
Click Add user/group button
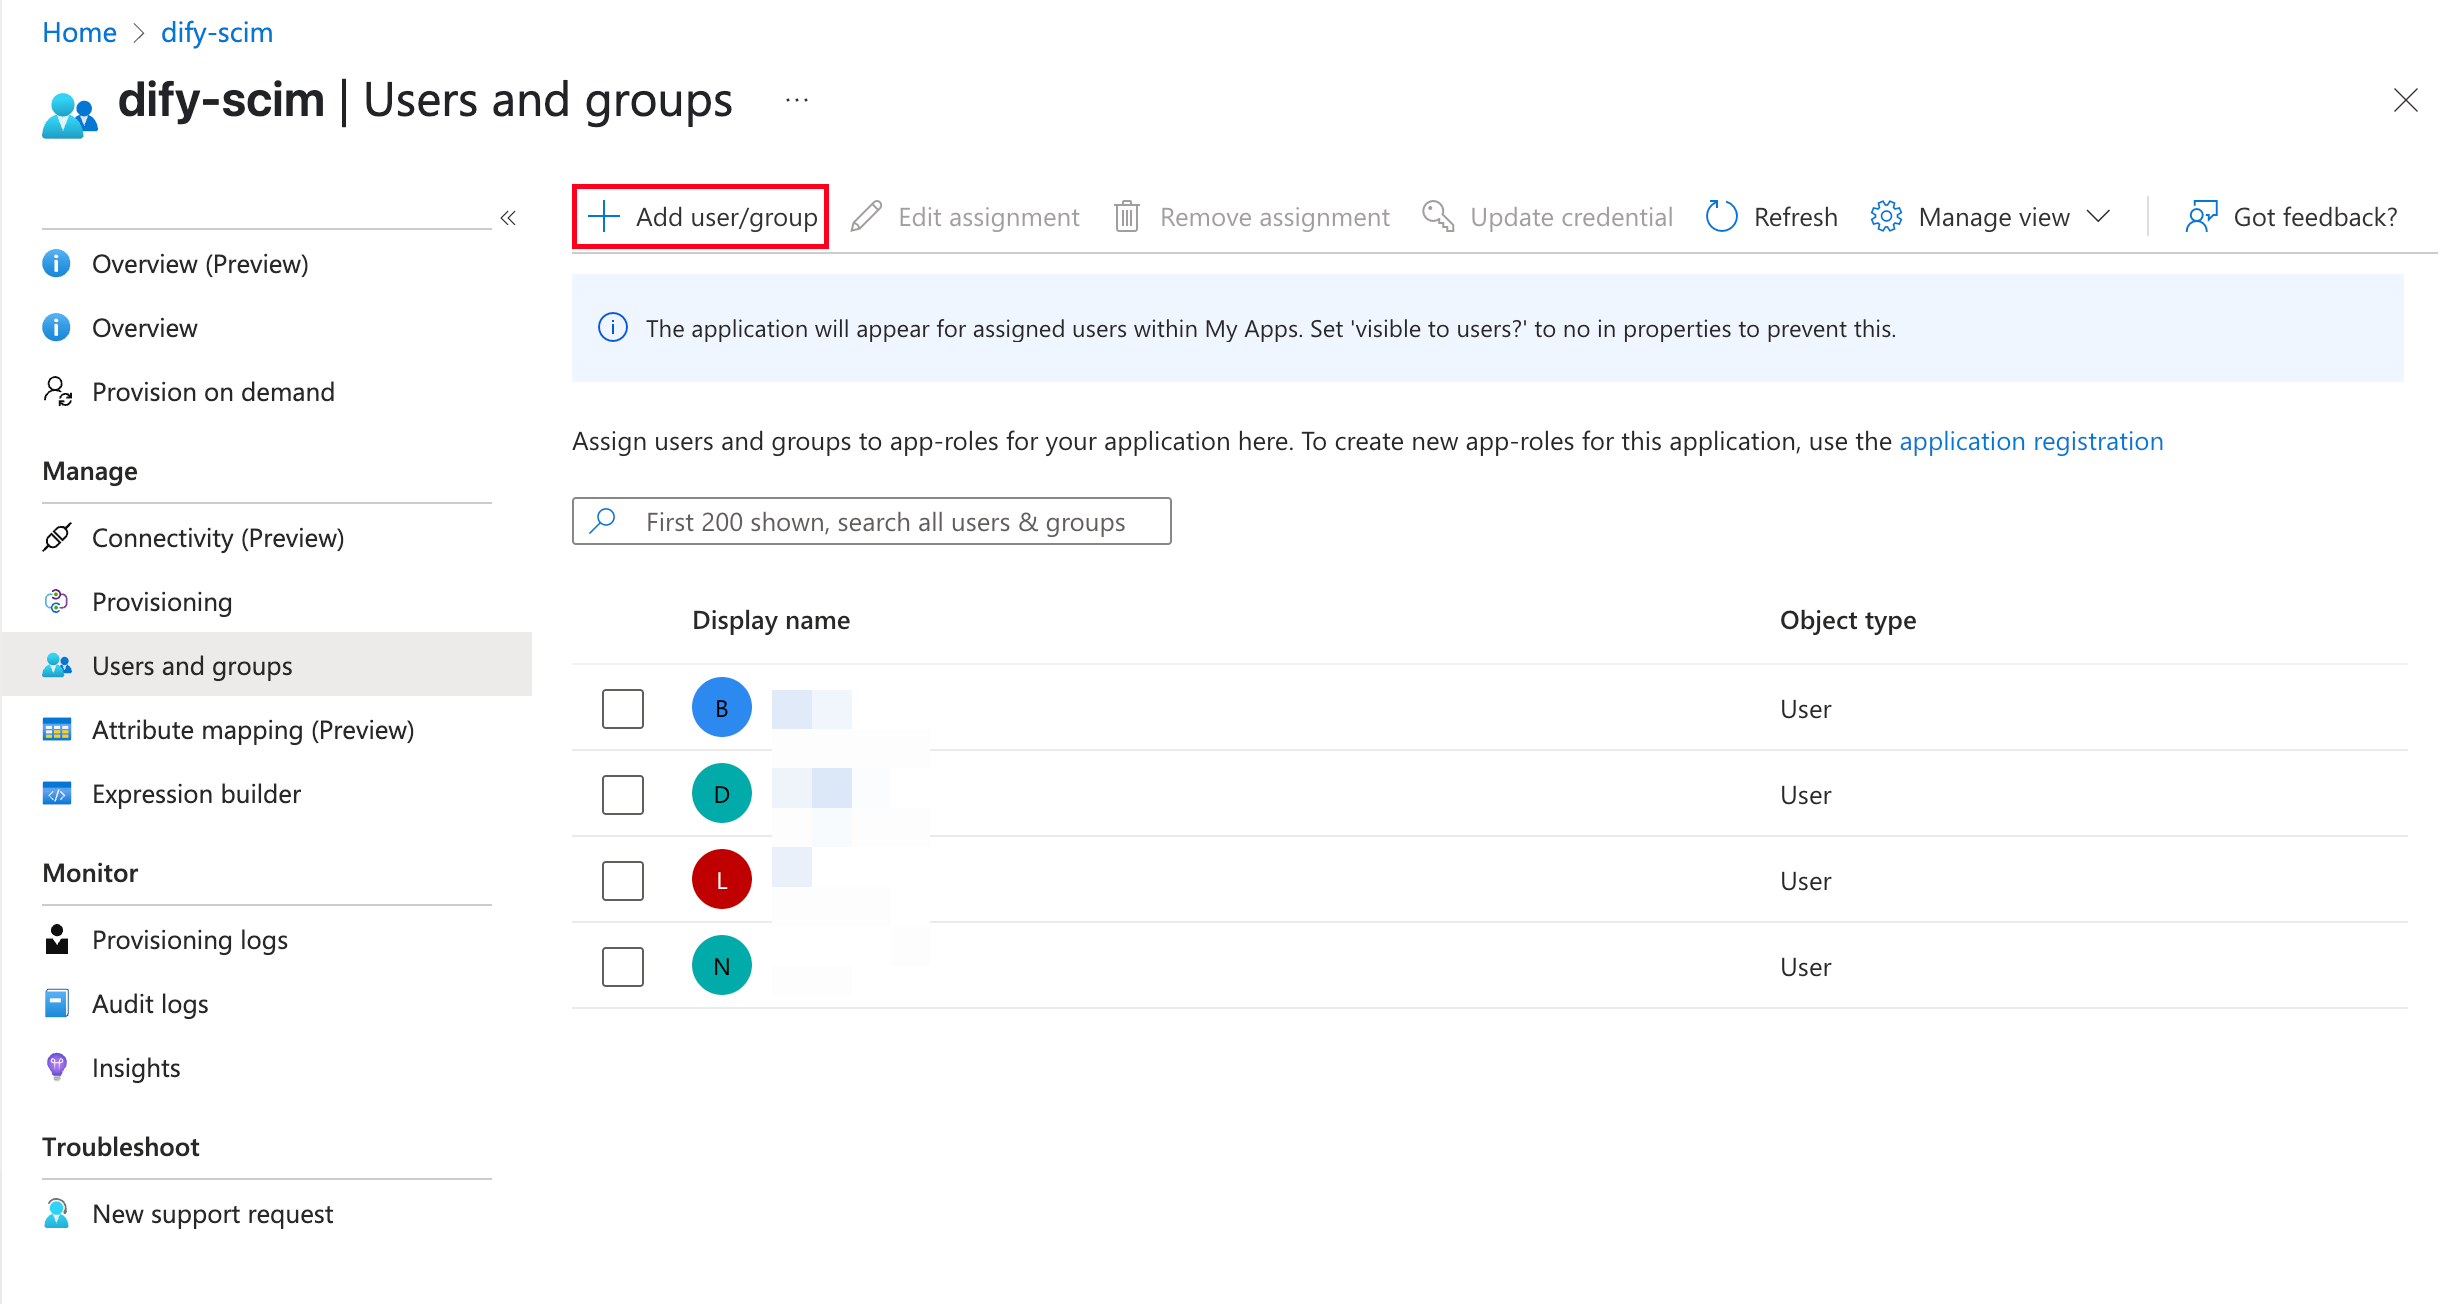point(701,217)
